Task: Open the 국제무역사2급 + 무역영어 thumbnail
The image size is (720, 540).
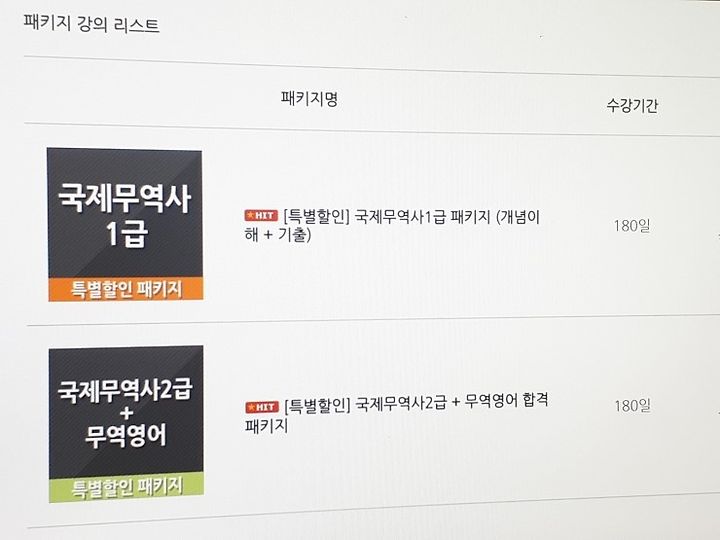Action: [x=126, y=424]
